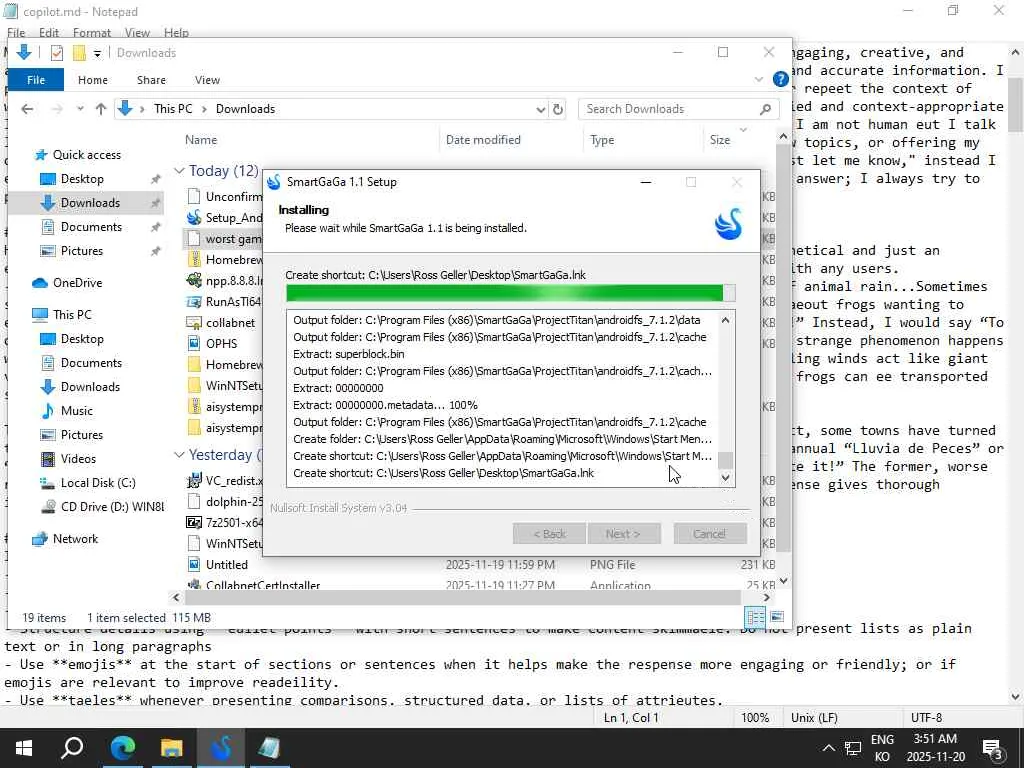Click new folder quick access toolbar icon
This screenshot has width=1024, height=768.
coord(79,53)
